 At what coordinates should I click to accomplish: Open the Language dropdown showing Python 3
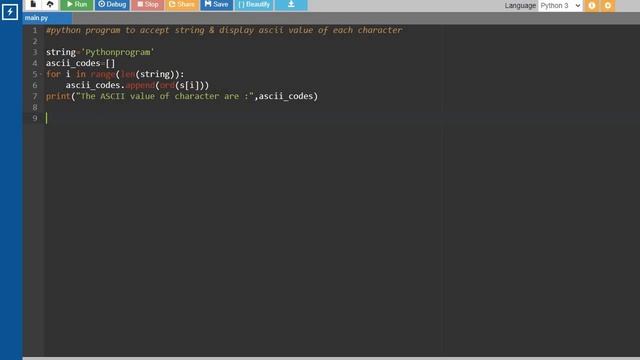[x=560, y=6]
